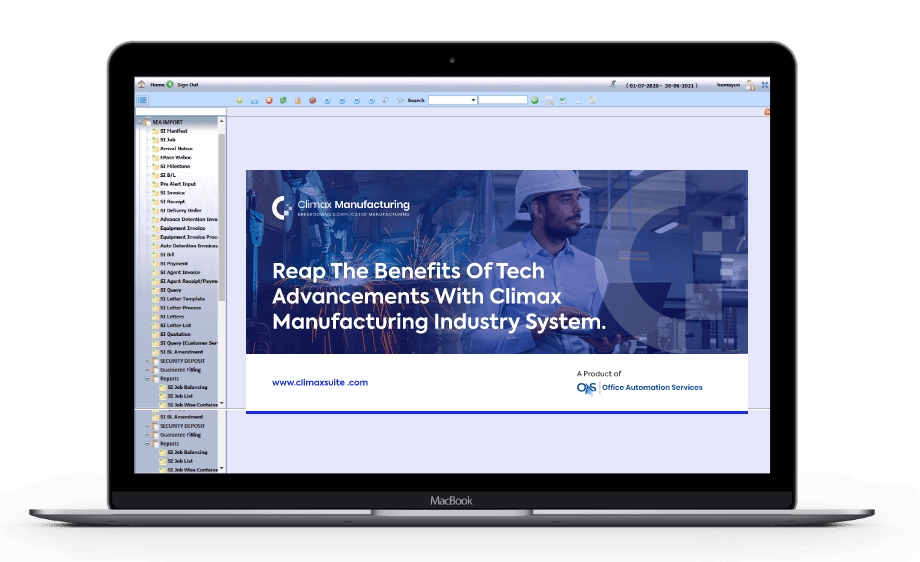Open SI Agent Invoice tree item

[180, 272]
